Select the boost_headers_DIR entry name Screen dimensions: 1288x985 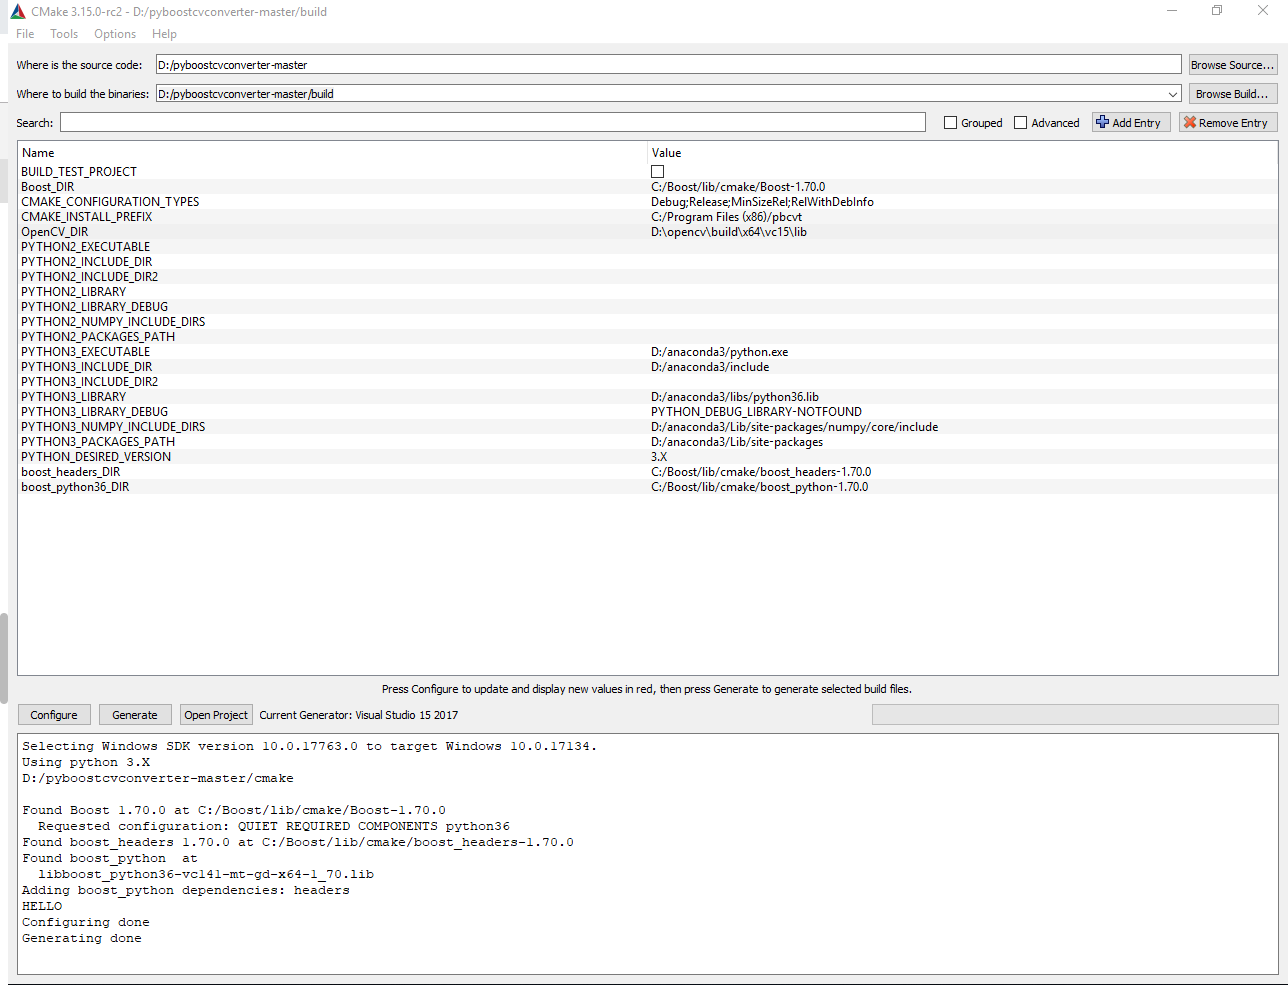(x=71, y=472)
